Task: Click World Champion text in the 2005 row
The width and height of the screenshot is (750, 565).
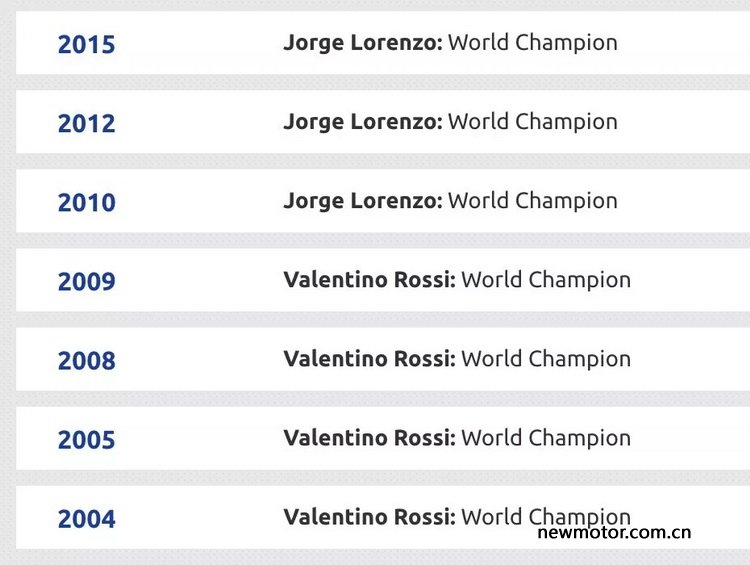Action: (546, 438)
